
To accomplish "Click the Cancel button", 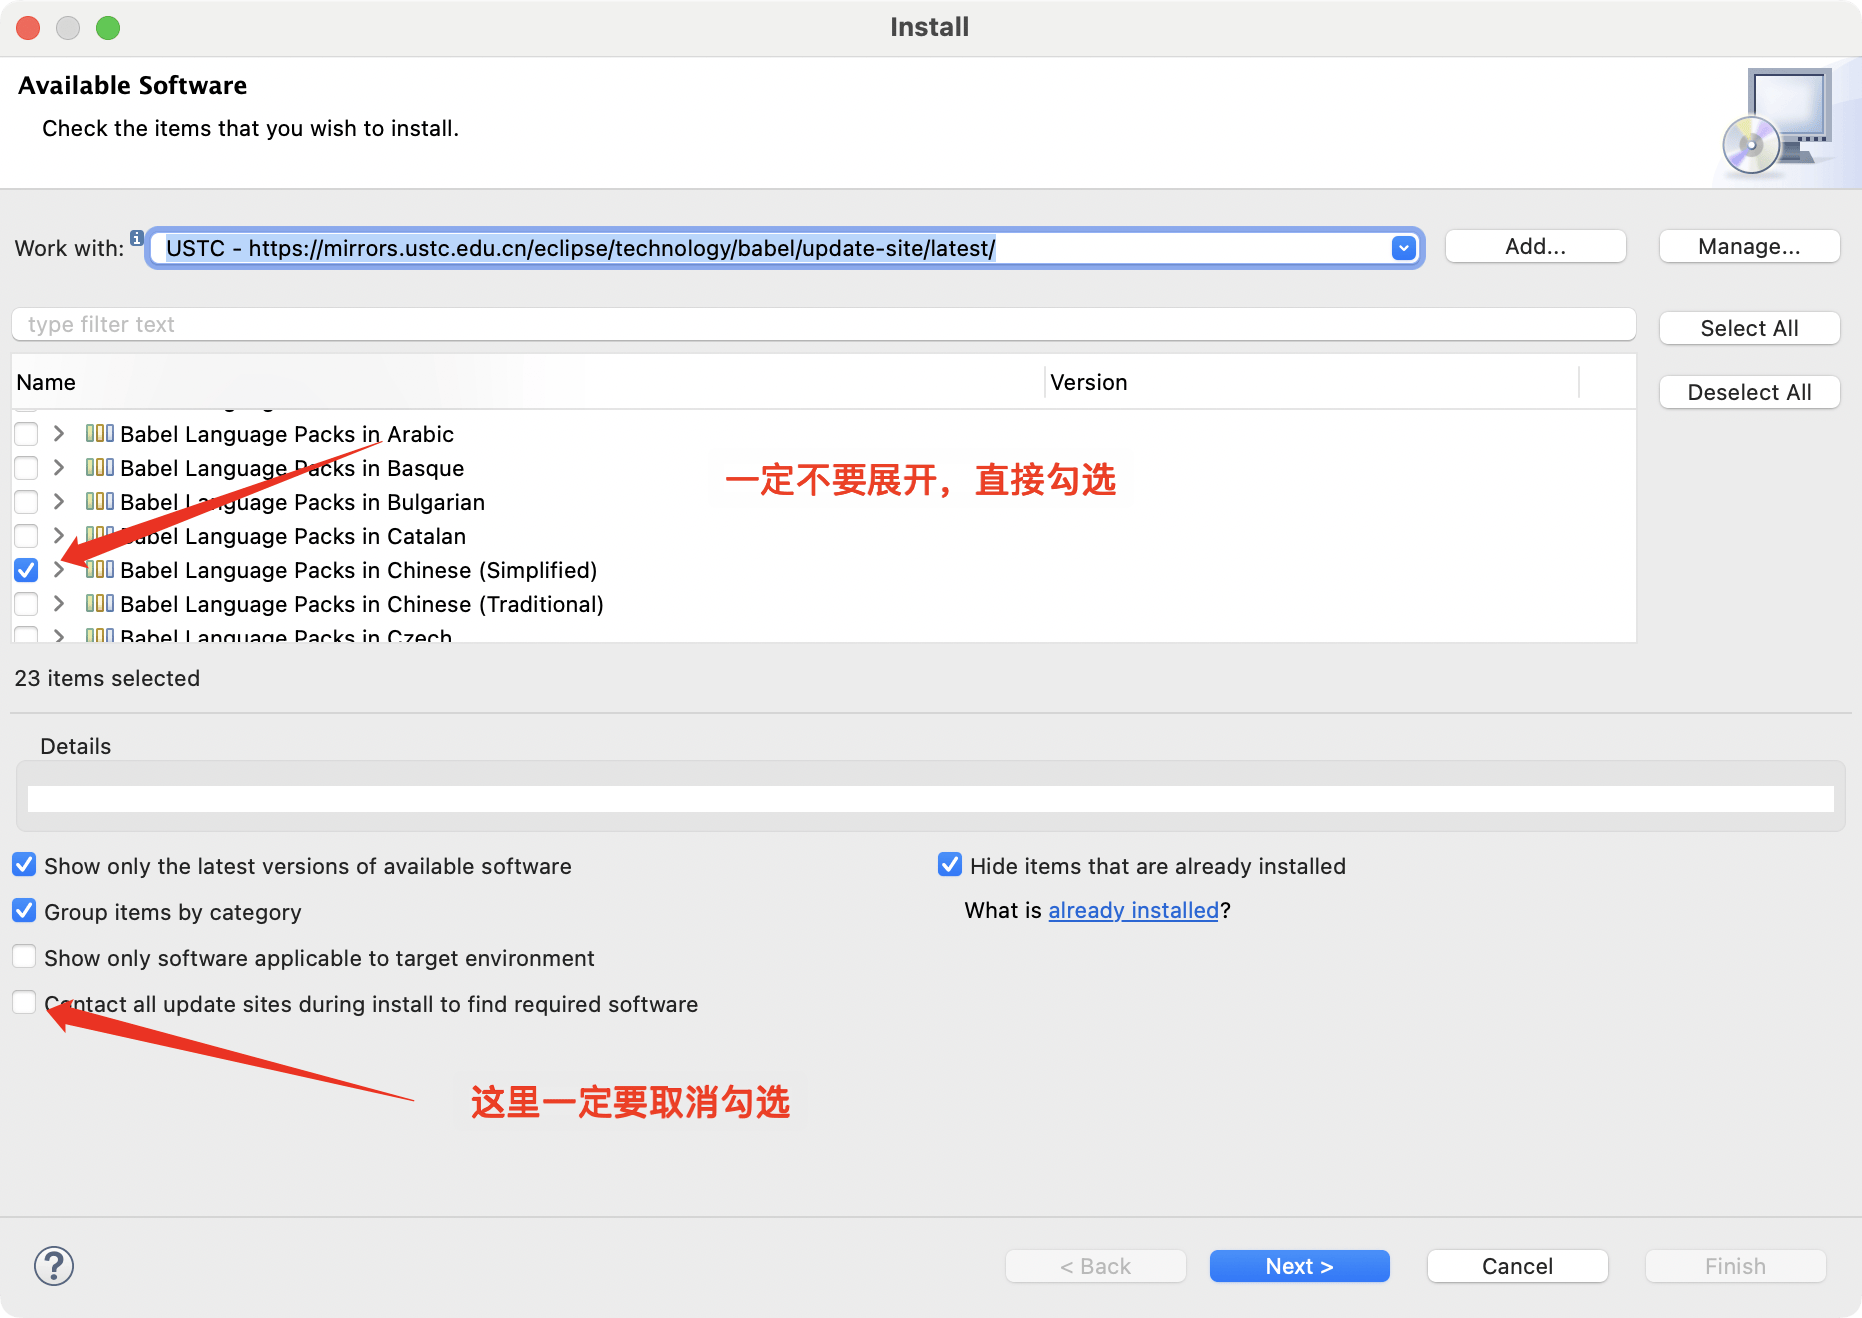I will coord(1517,1266).
